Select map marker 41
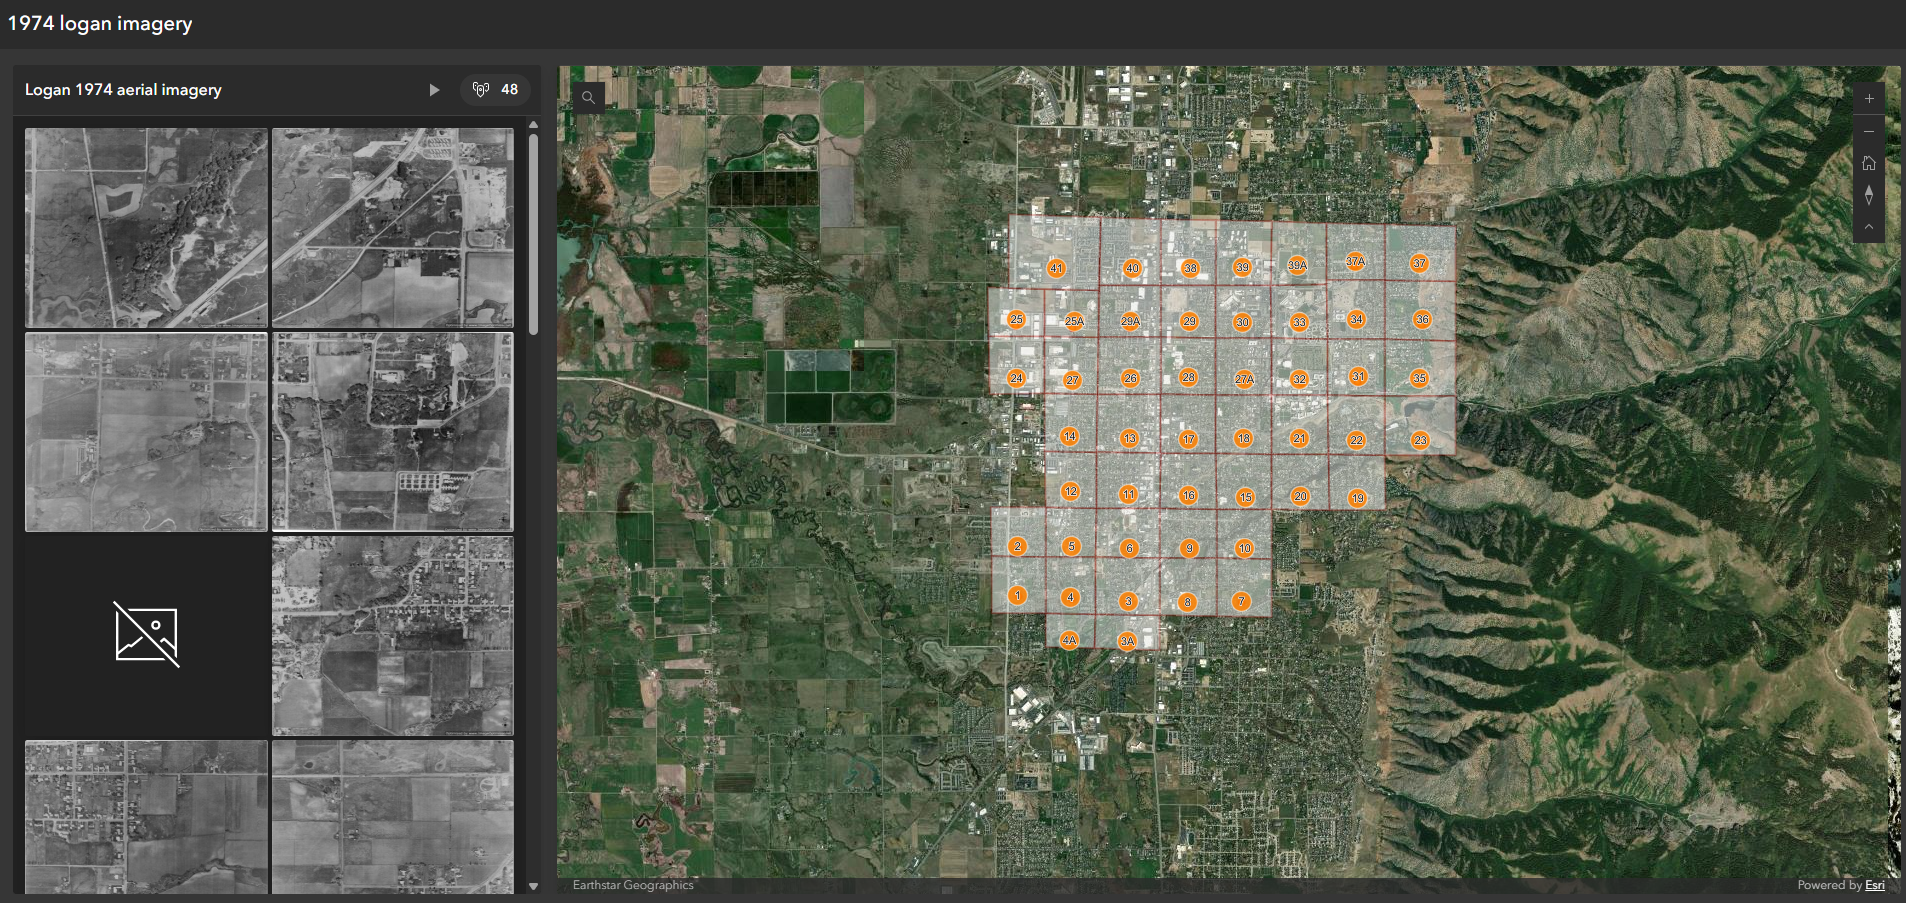The image size is (1906, 903). coord(1056,268)
